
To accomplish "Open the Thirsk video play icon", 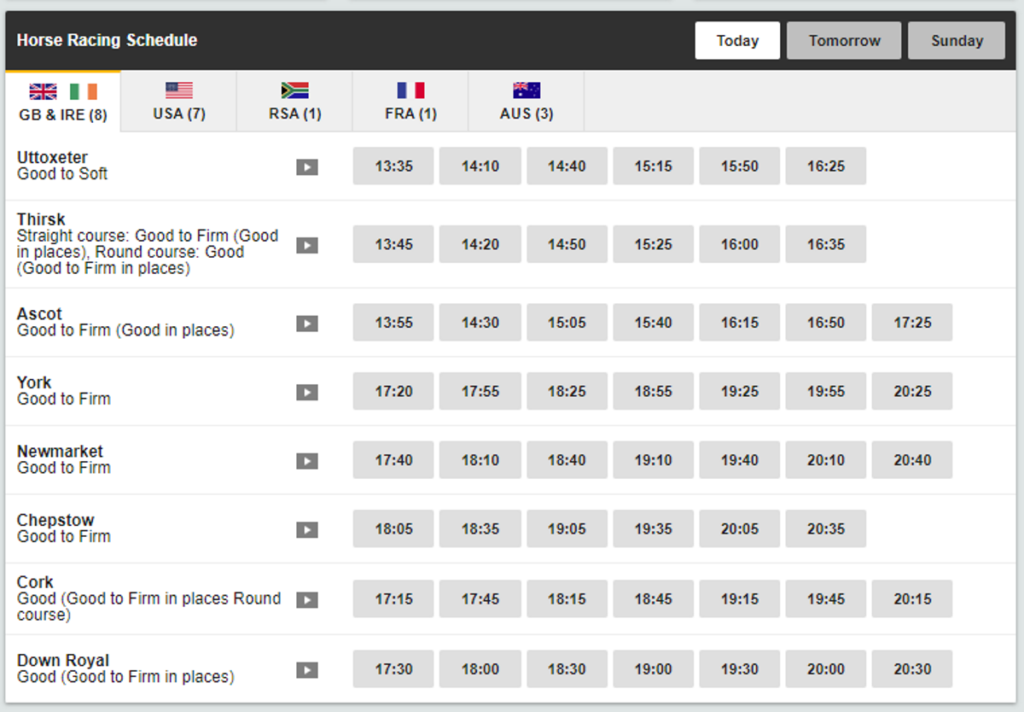I will [x=307, y=246].
